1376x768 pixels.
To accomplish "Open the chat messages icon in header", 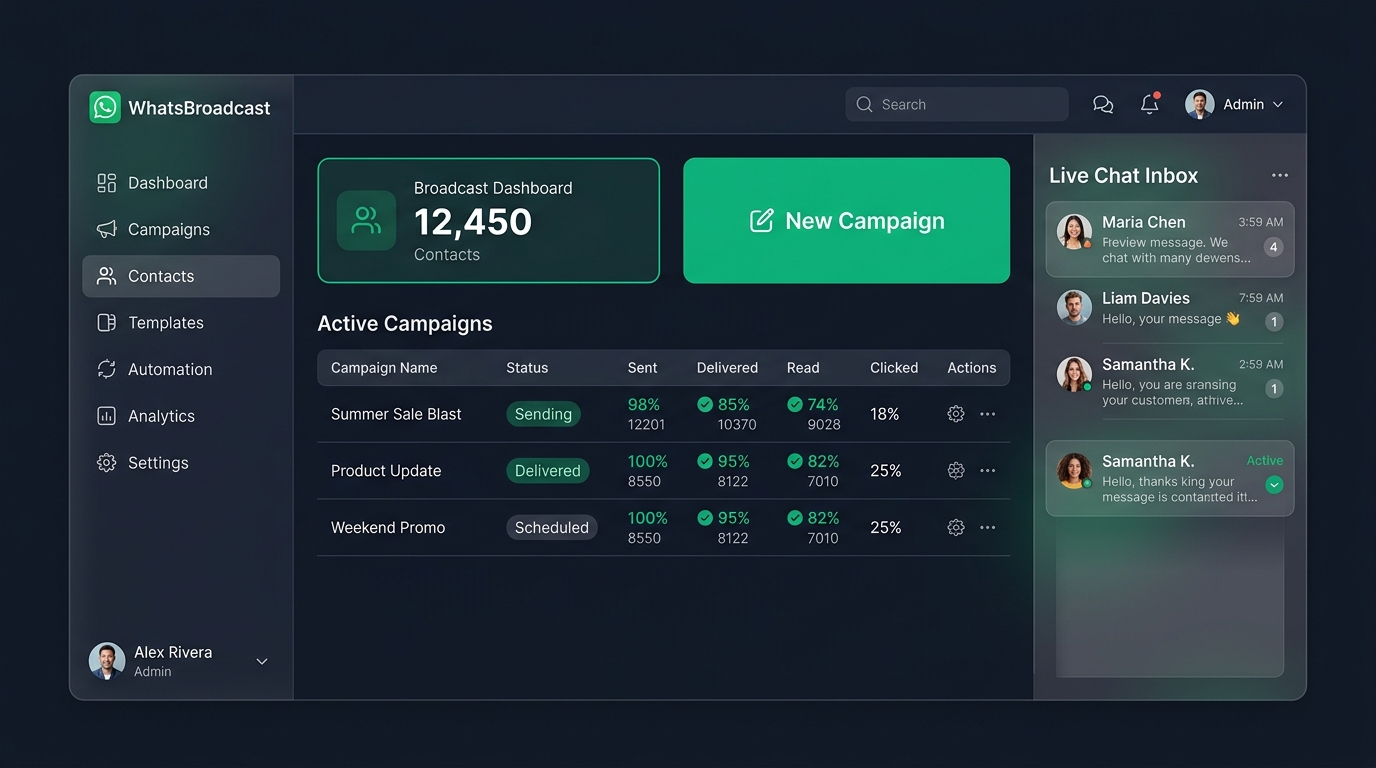I will click(1103, 104).
